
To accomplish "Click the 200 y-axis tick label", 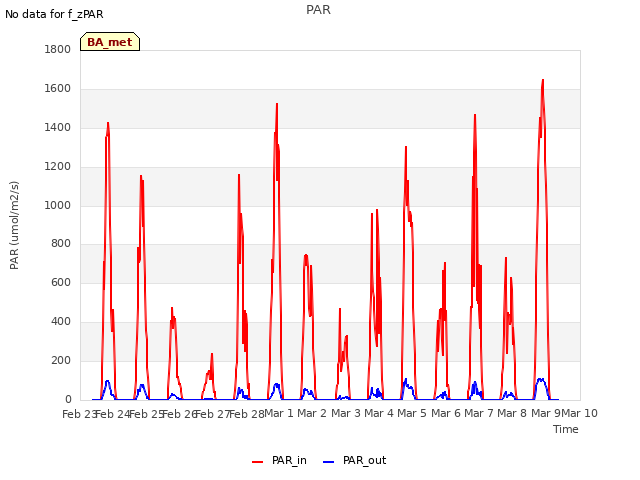I will (x=61, y=360).
